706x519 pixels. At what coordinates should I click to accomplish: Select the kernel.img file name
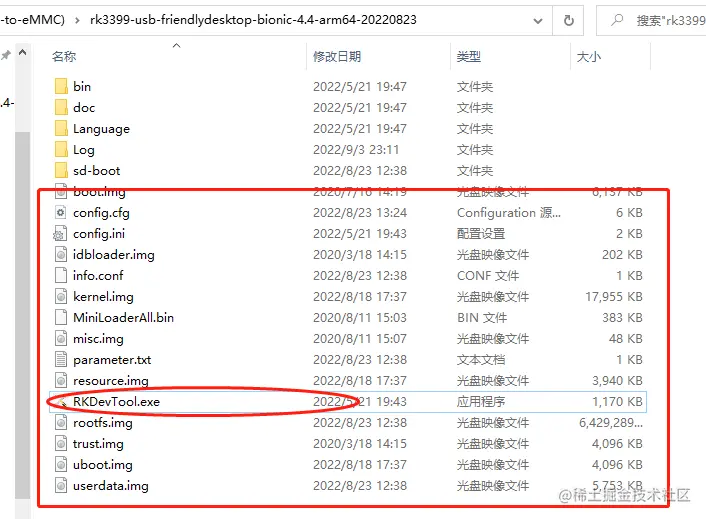tap(103, 297)
